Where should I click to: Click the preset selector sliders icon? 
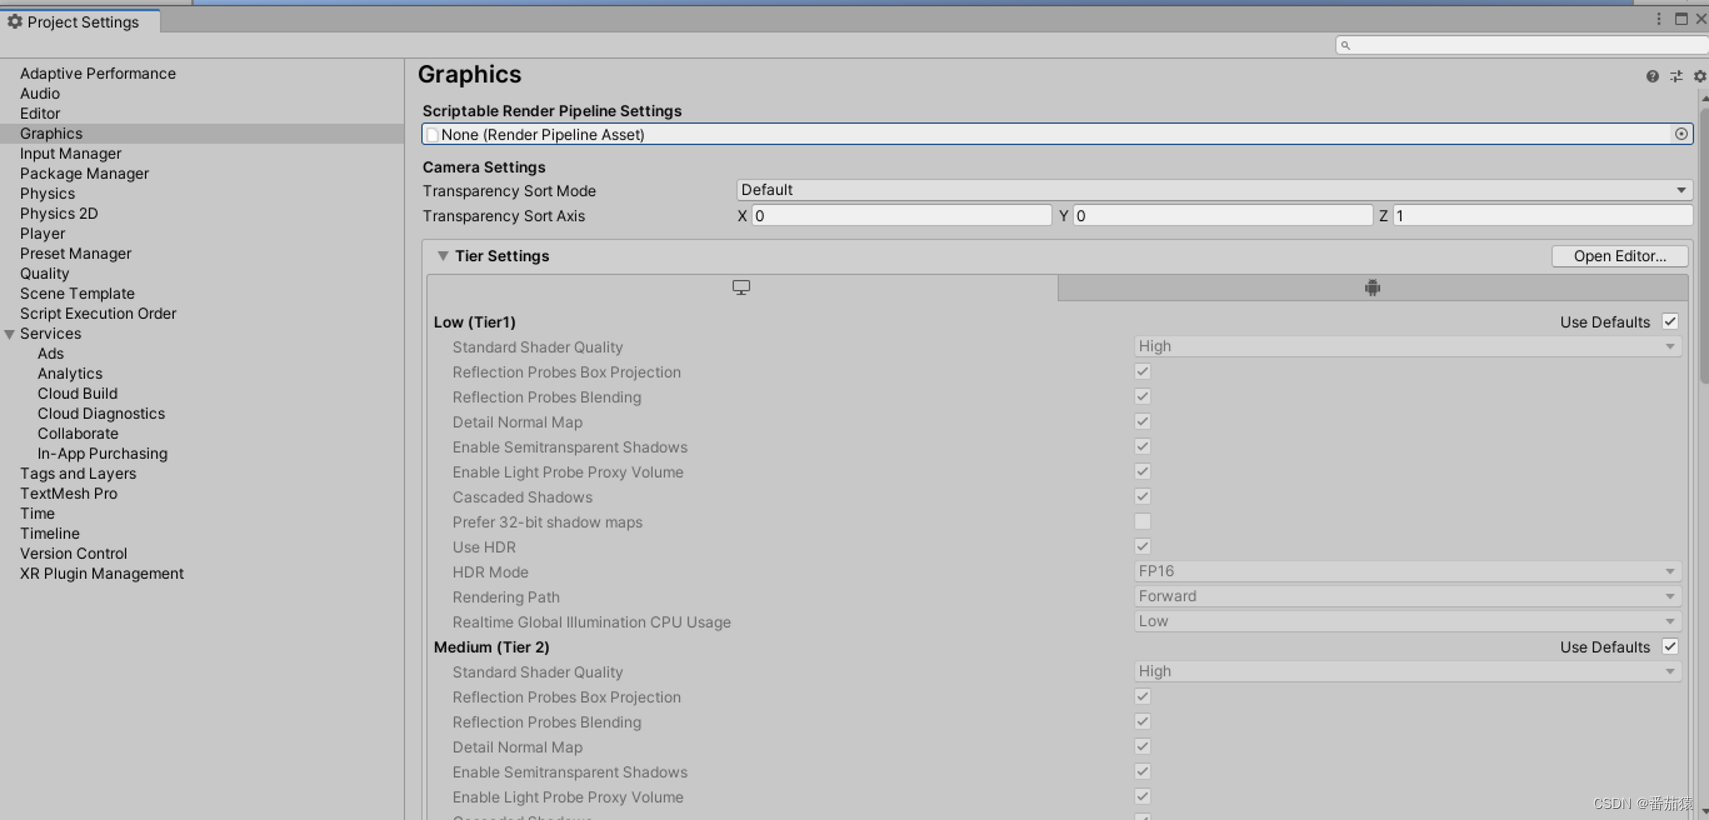(x=1676, y=76)
